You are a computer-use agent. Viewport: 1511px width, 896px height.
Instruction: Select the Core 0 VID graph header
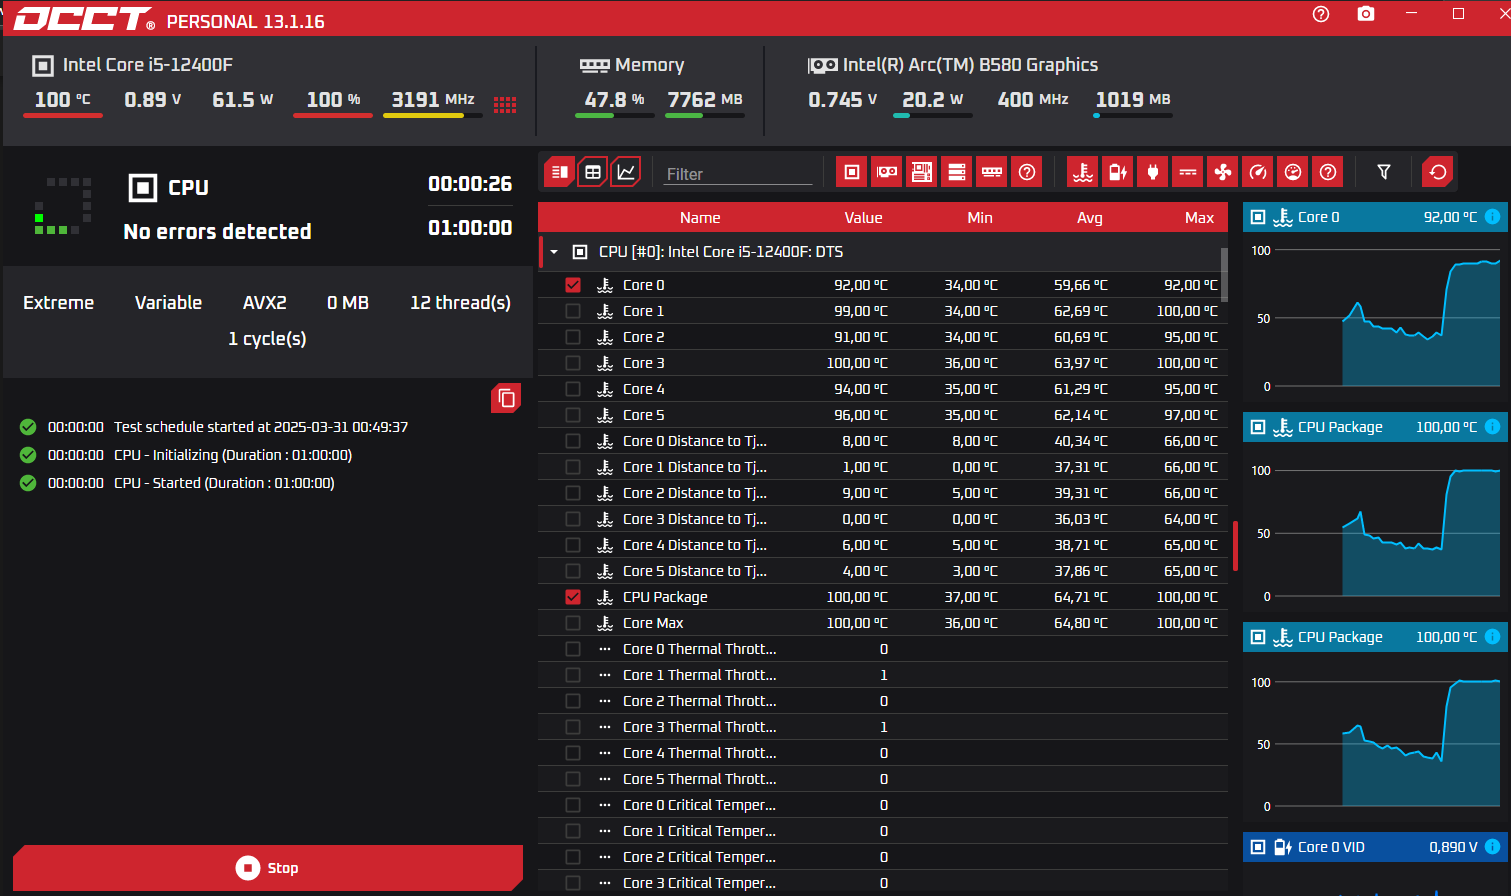[1375, 847]
